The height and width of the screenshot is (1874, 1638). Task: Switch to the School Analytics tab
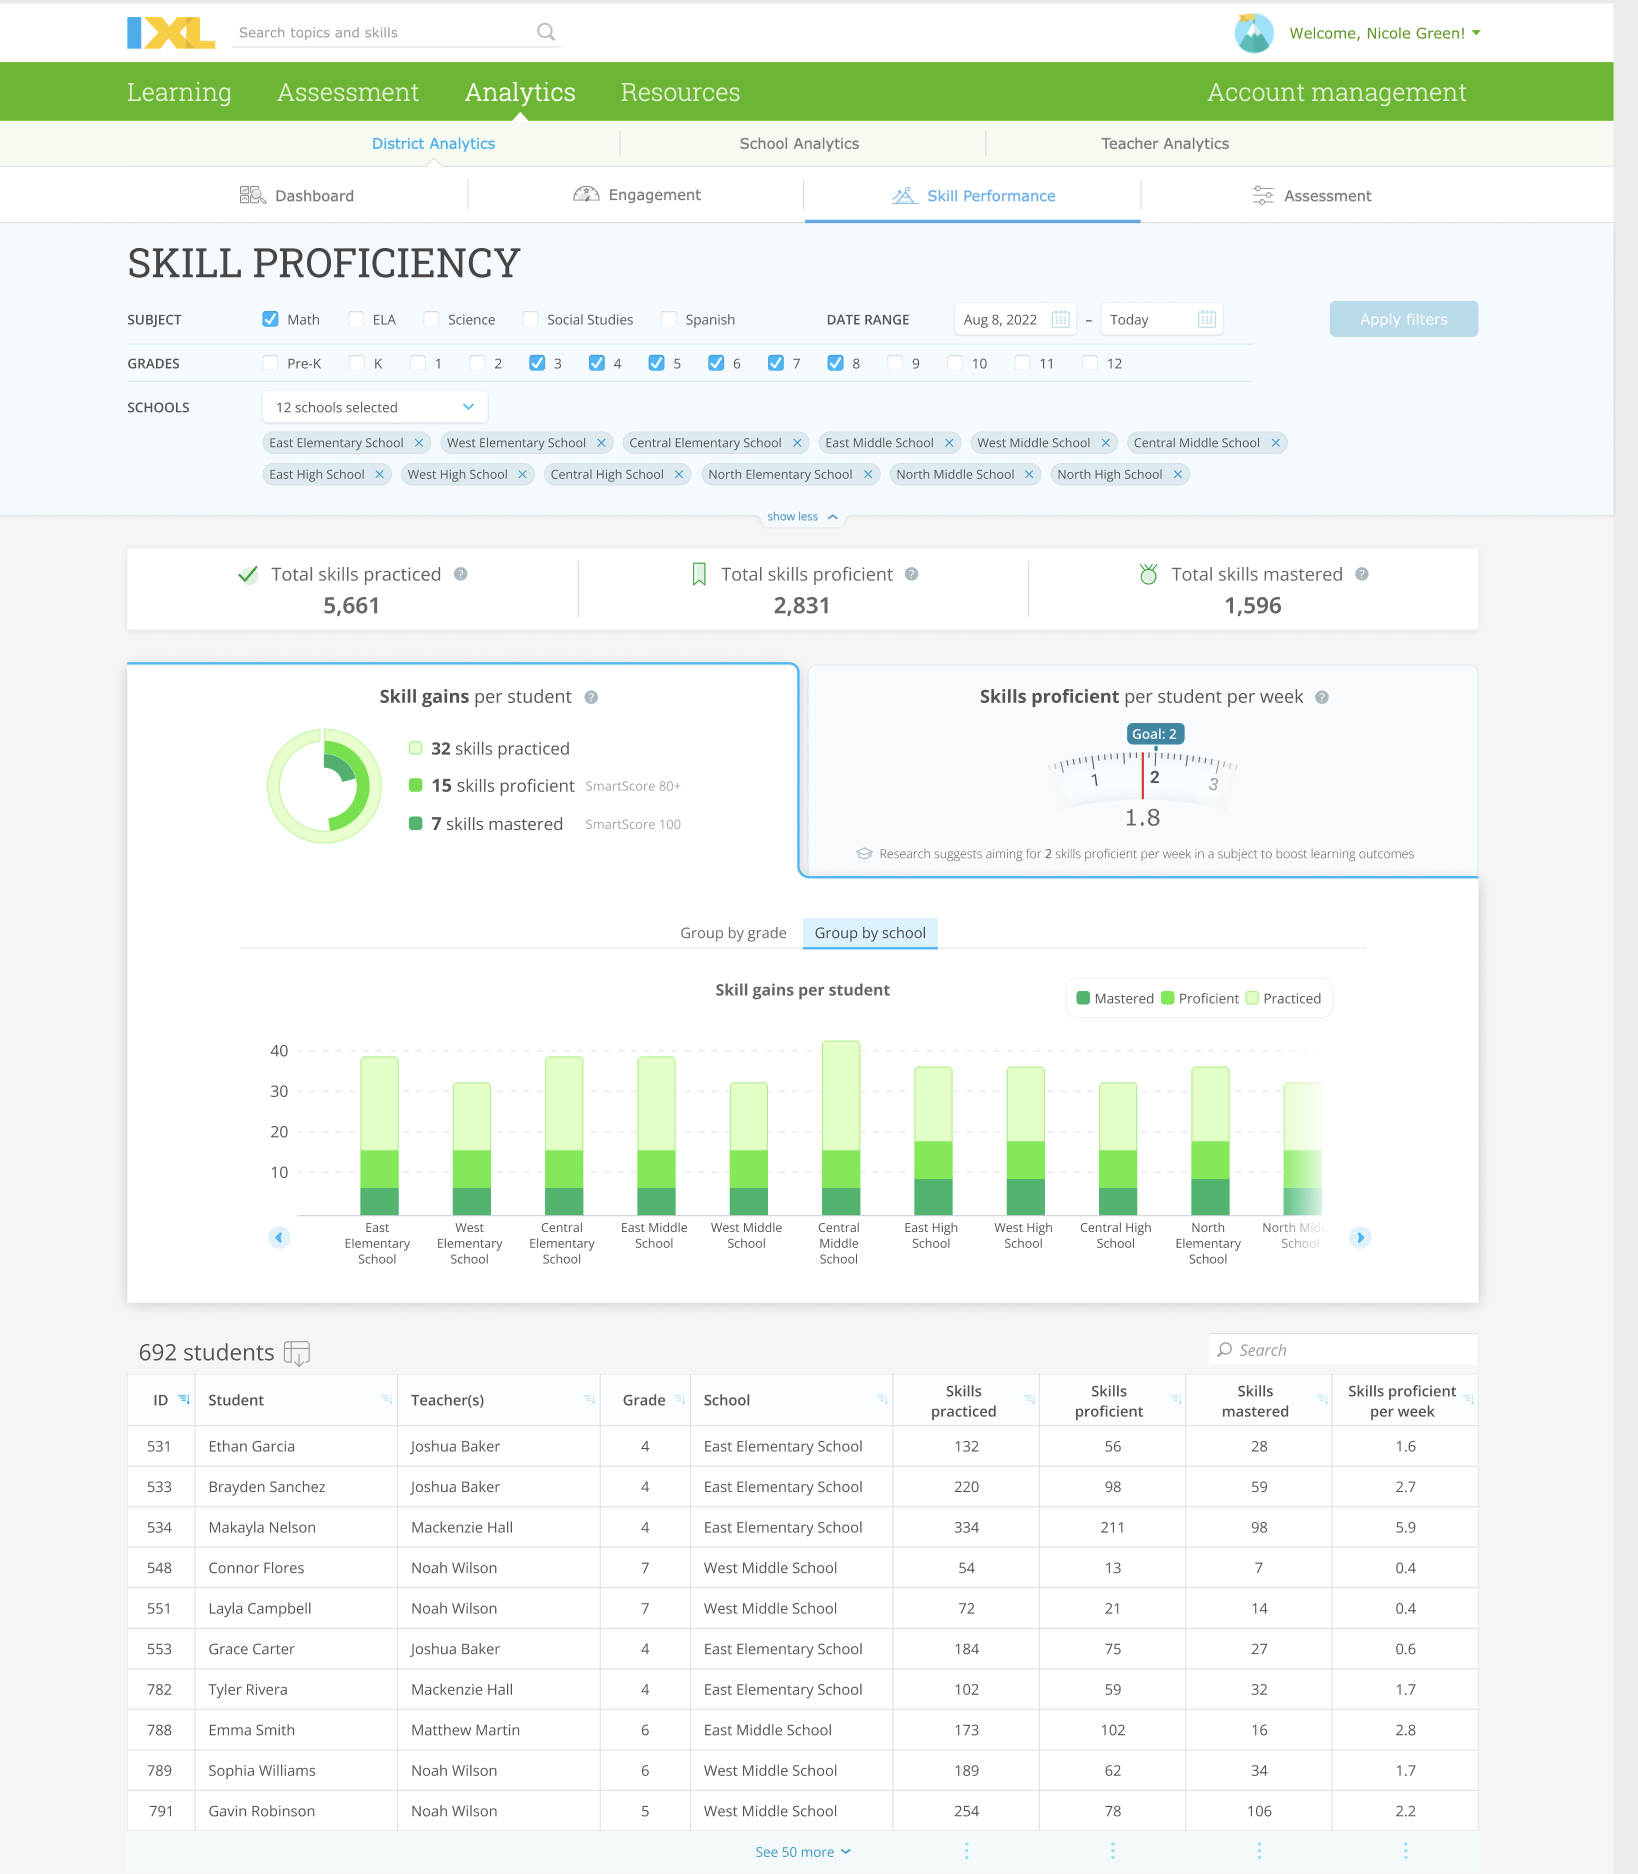[x=798, y=143]
